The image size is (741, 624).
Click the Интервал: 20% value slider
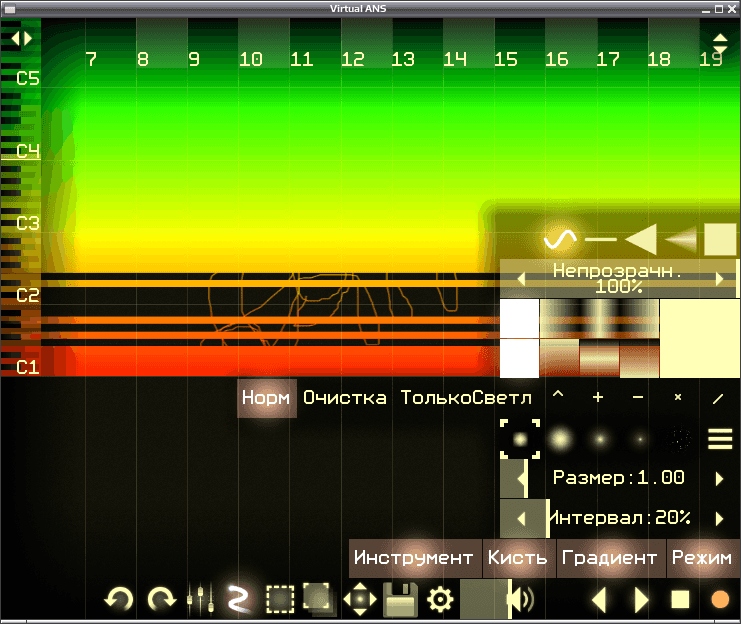(619, 519)
